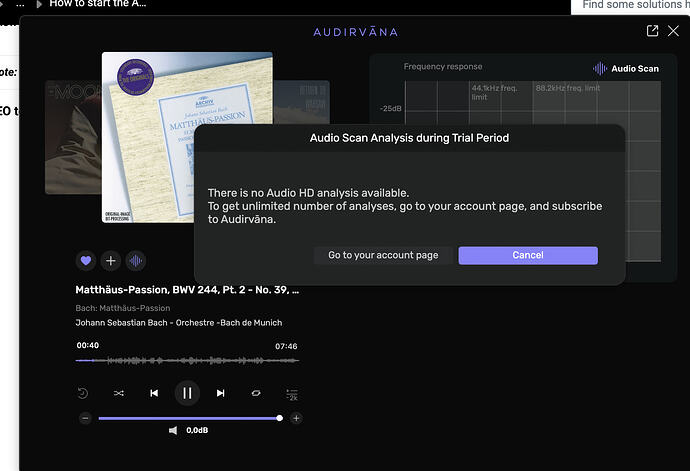Screen dimensions: 690x471
Task: Select the previous album cover on left
Action: [73, 137]
